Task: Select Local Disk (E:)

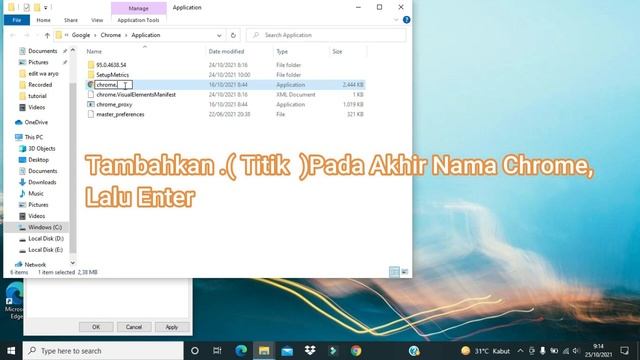Action: pyautogui.click(x=45, y=250)
